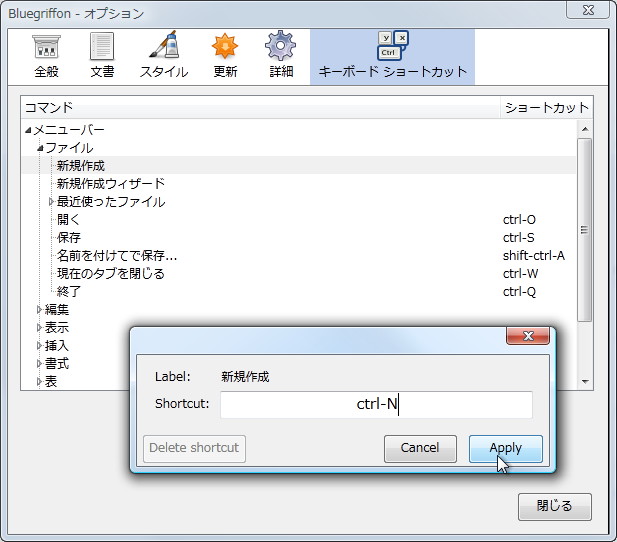Select the スタイル paintbrush icon
Viewport: 617px width, 542px height.
[164, 56]
